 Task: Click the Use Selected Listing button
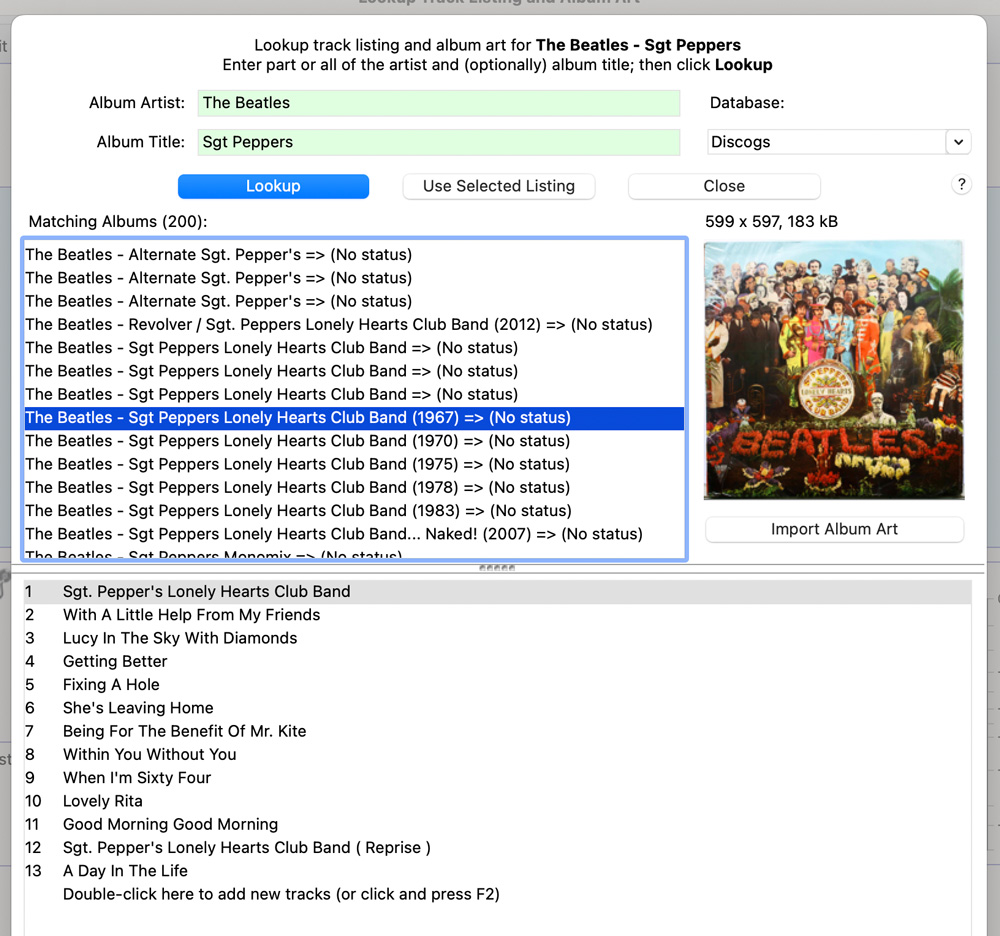point(498,186)
